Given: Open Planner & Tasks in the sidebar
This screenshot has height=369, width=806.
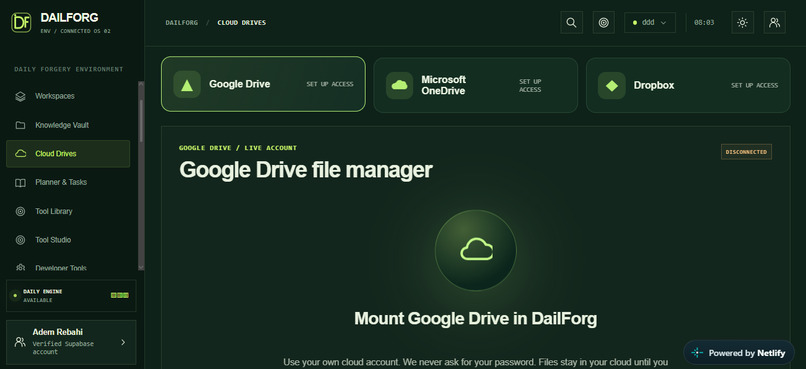Looking at the screenshot, I should point(68,182).
